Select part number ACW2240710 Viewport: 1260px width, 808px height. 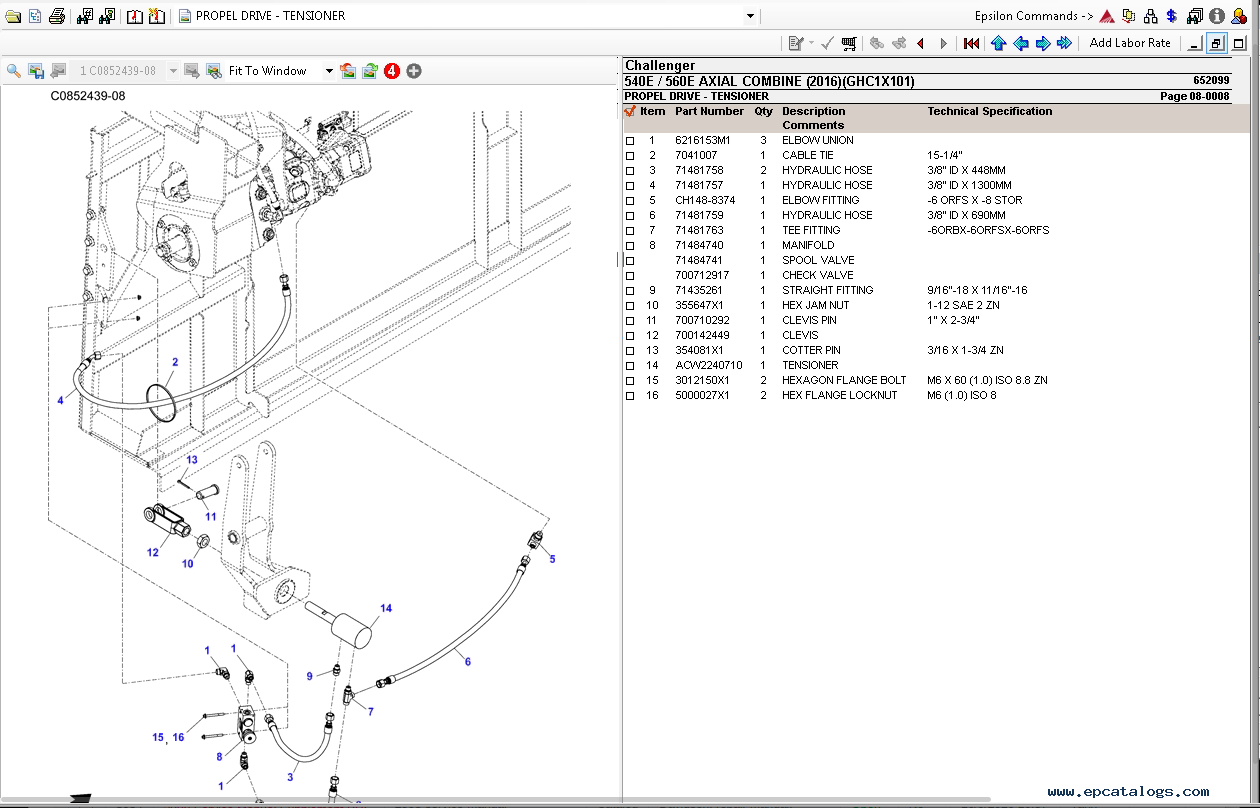(708, 366)
